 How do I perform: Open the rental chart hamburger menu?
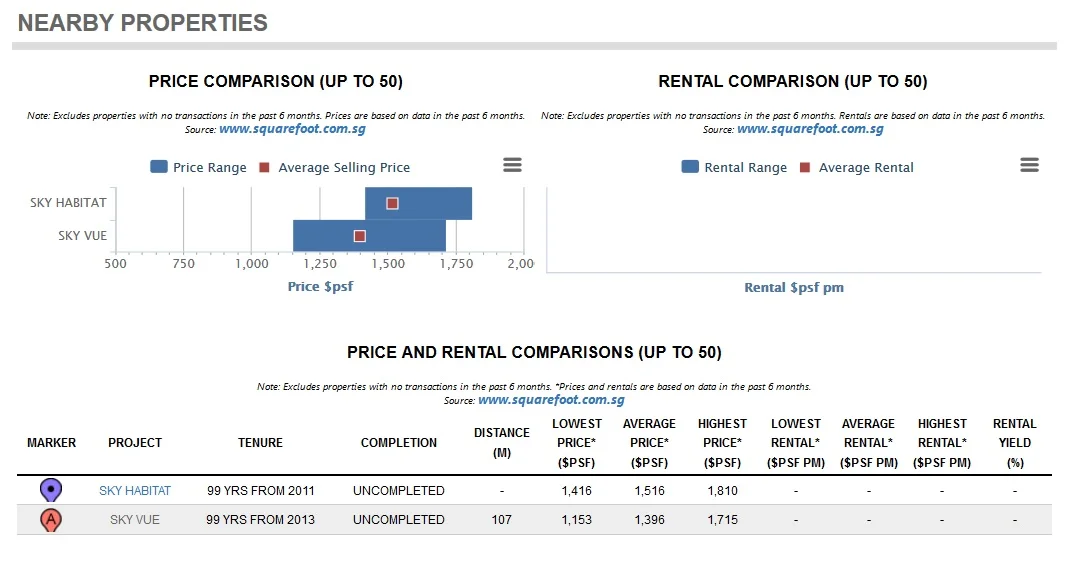[x=1029, y=165]
